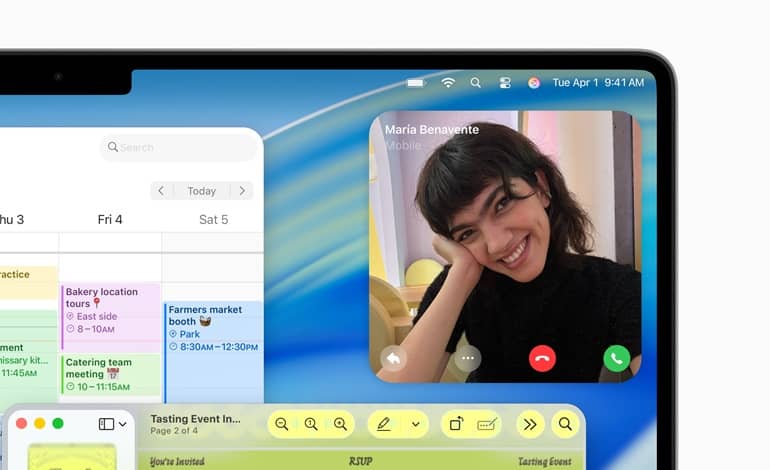This screenshot has width=770, height=470.
Task: Select the Fri 4 day header
Action: [x=110, y=220]
